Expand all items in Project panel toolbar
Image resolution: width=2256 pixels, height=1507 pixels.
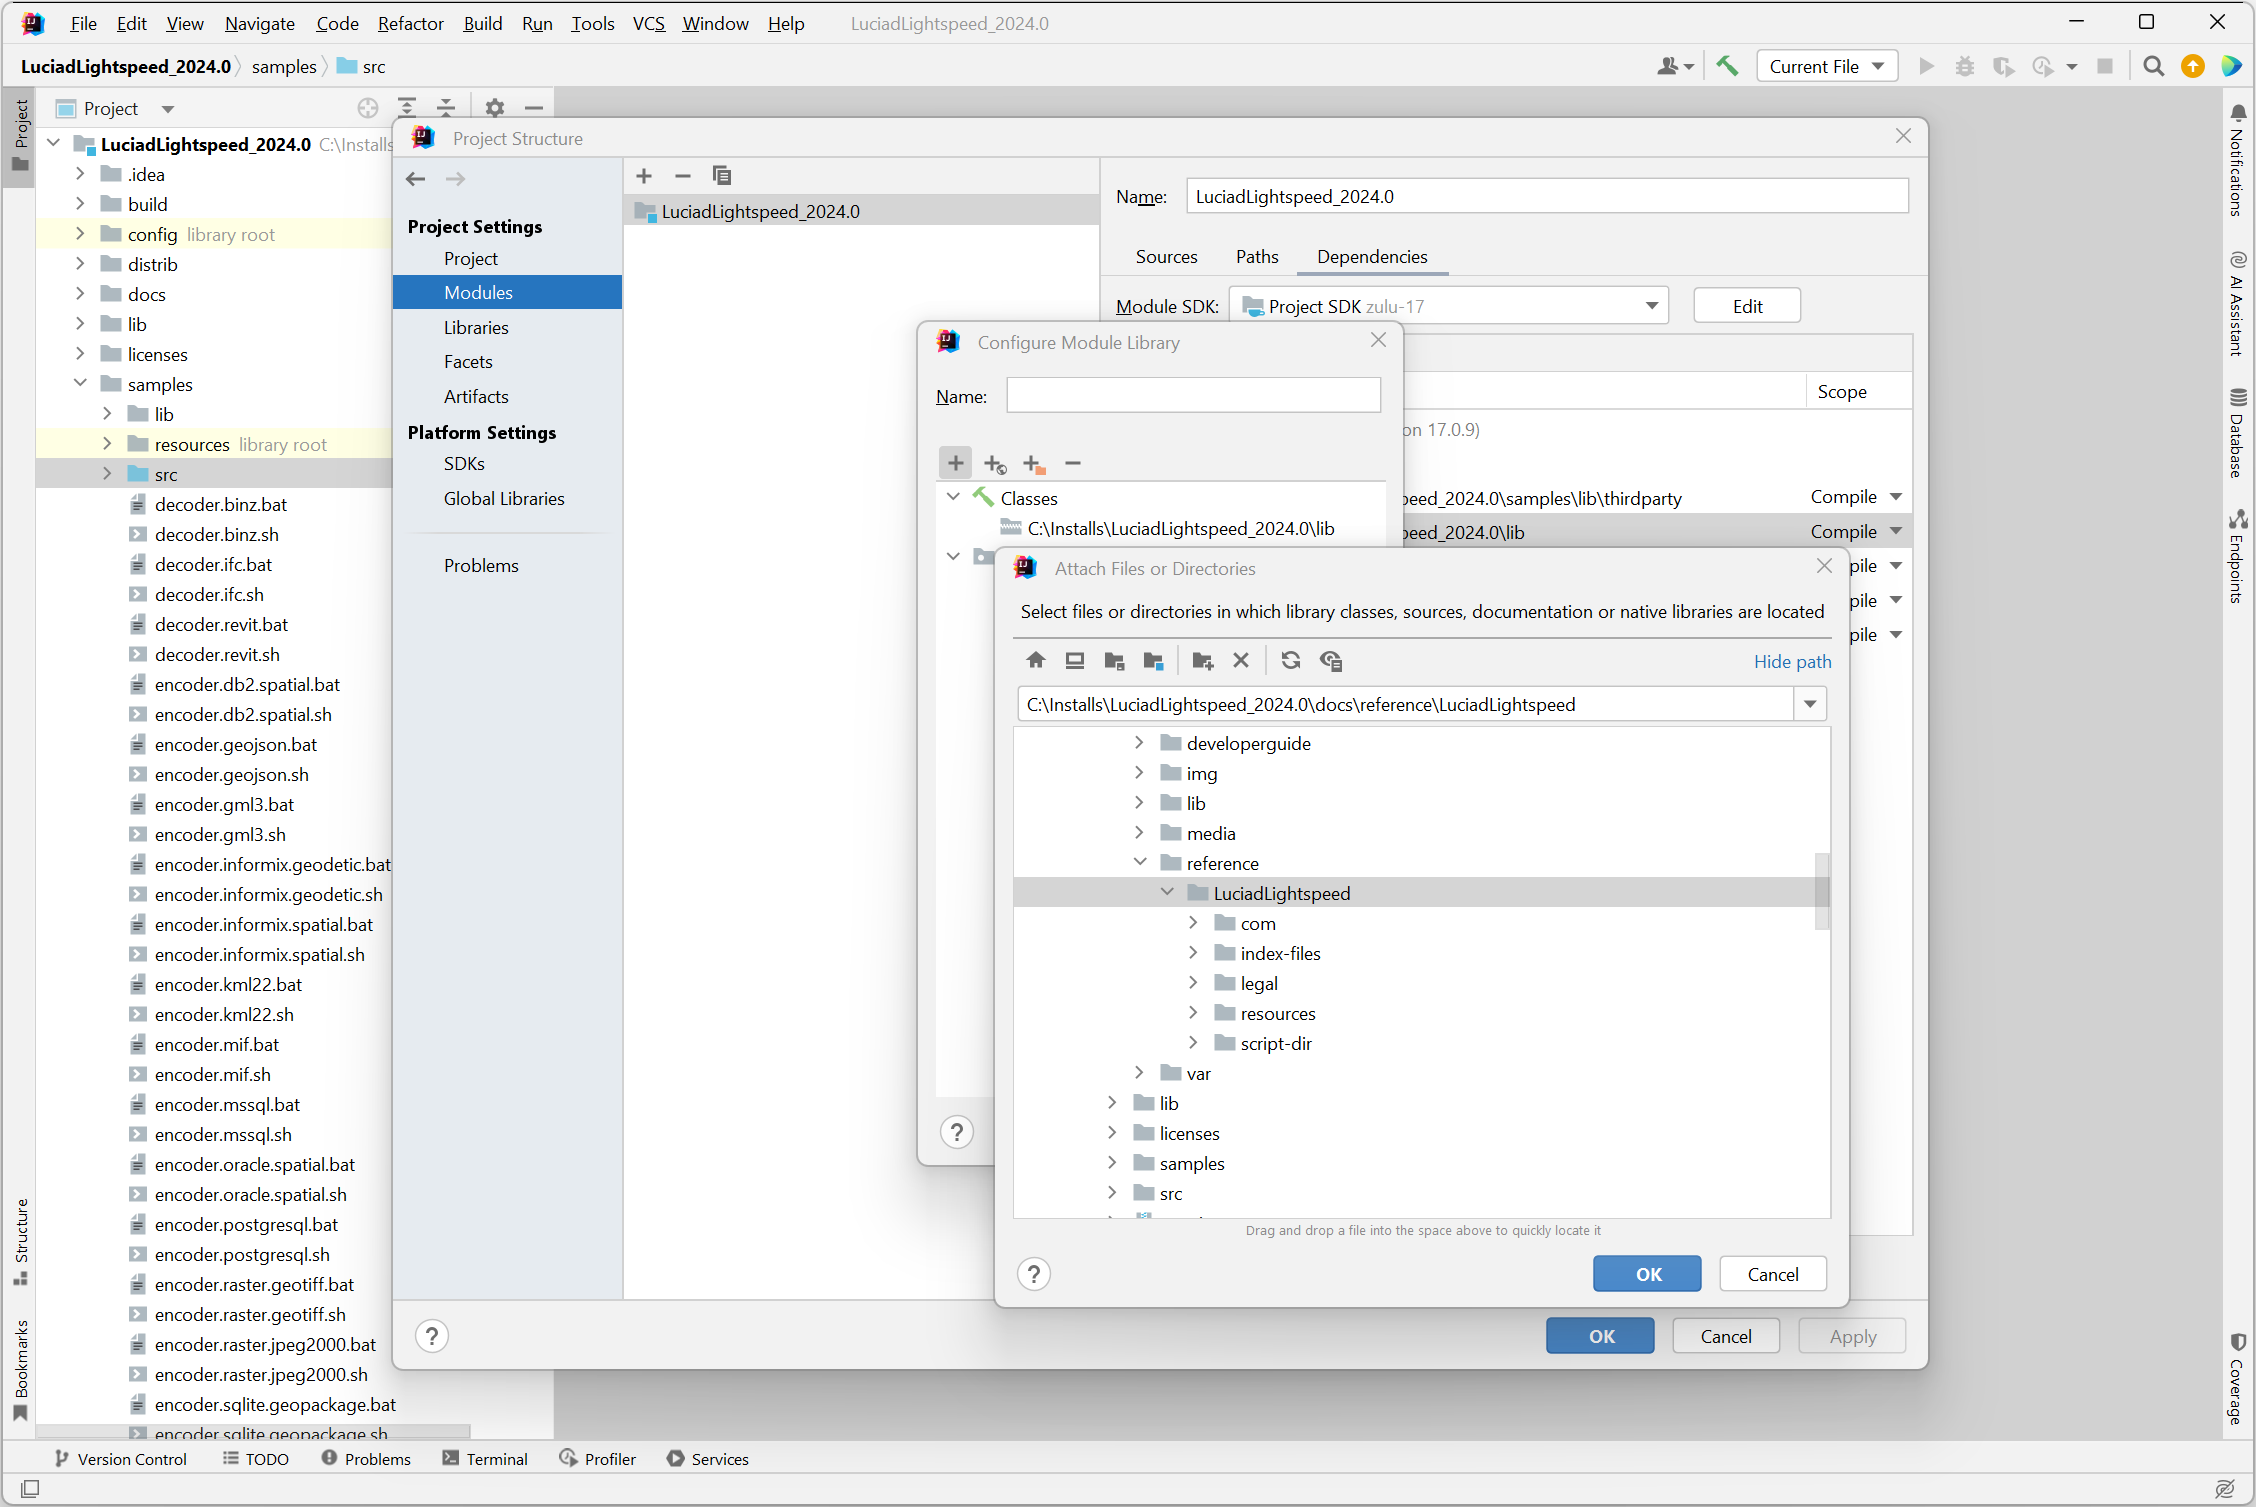pyautogui.click(x=407, y=108)
